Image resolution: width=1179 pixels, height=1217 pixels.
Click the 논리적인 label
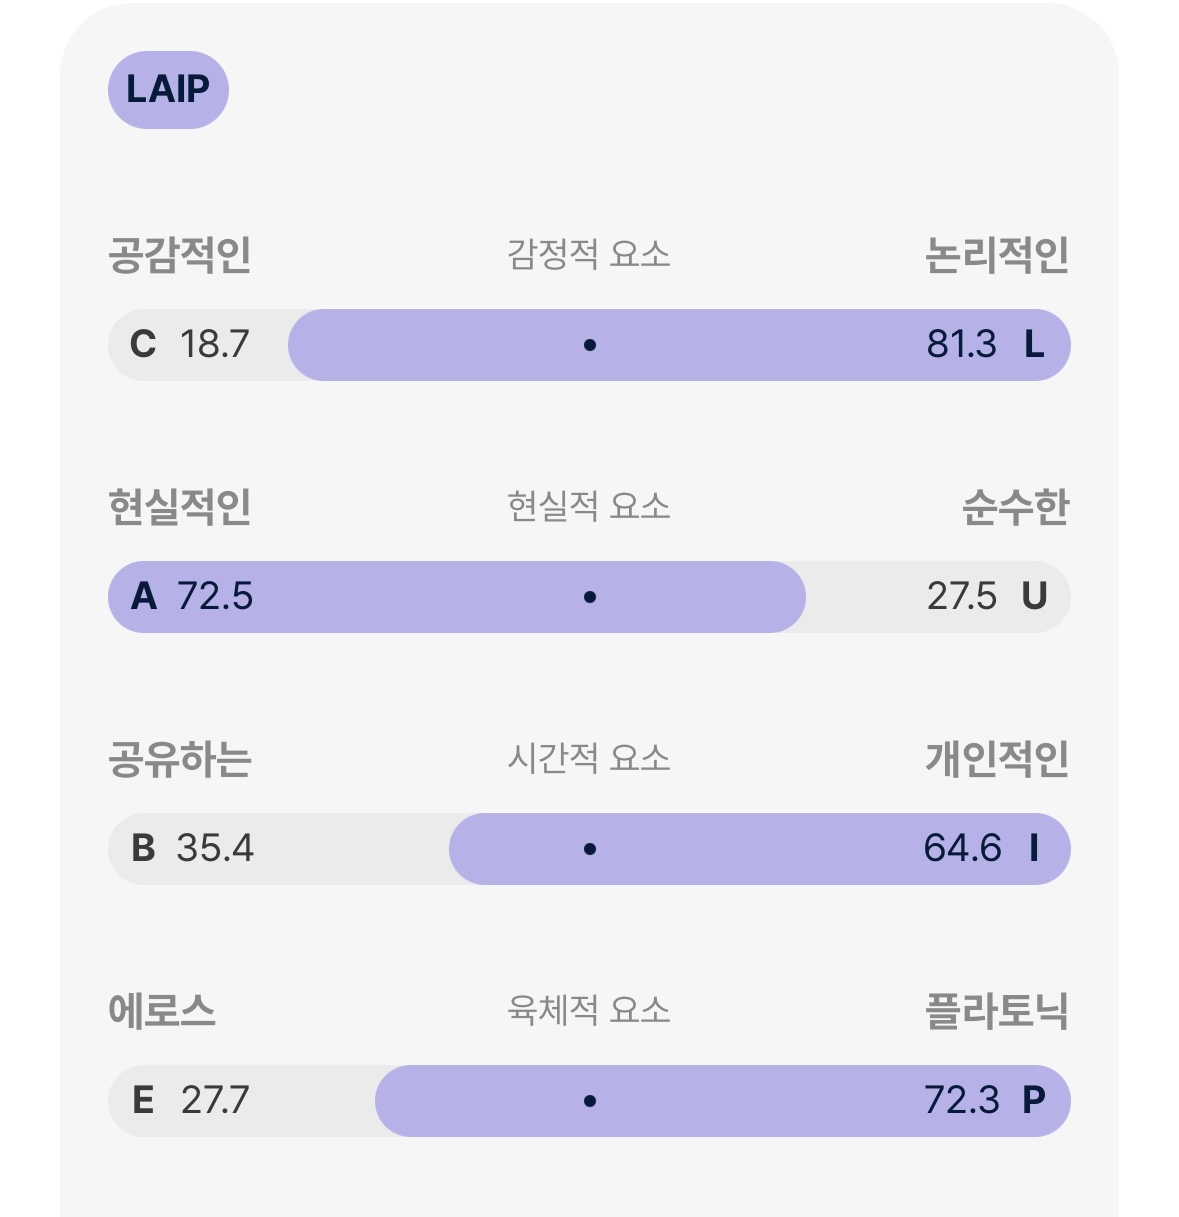[x=997, y=255]
